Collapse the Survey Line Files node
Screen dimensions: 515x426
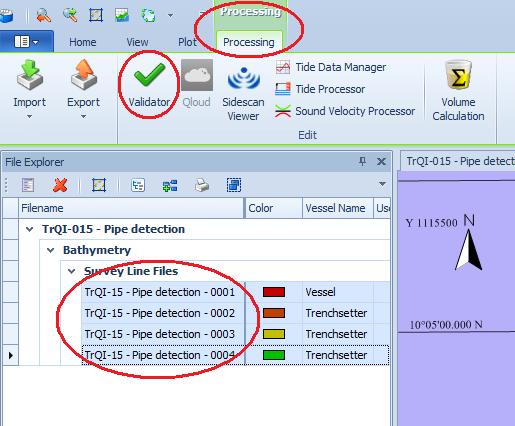click(x=71, y=271)
